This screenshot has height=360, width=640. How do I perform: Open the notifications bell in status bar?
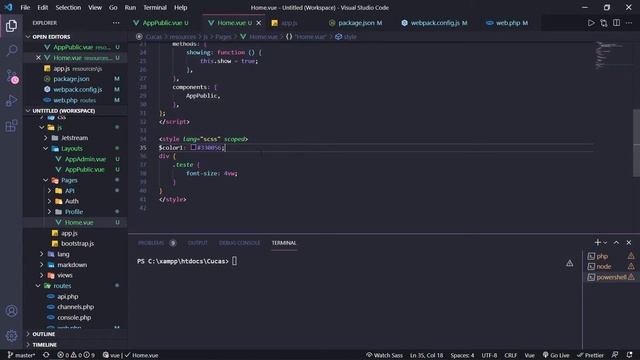point(630,355)
